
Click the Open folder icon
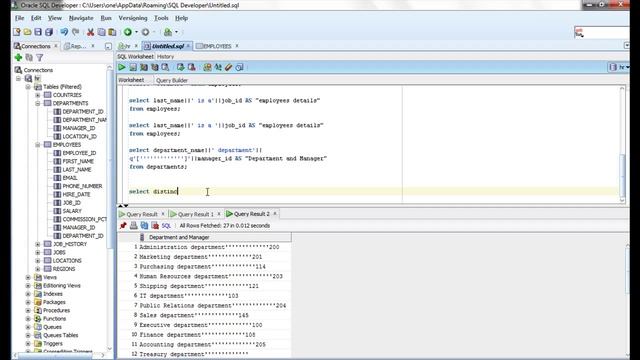click(x=27, y=32)
